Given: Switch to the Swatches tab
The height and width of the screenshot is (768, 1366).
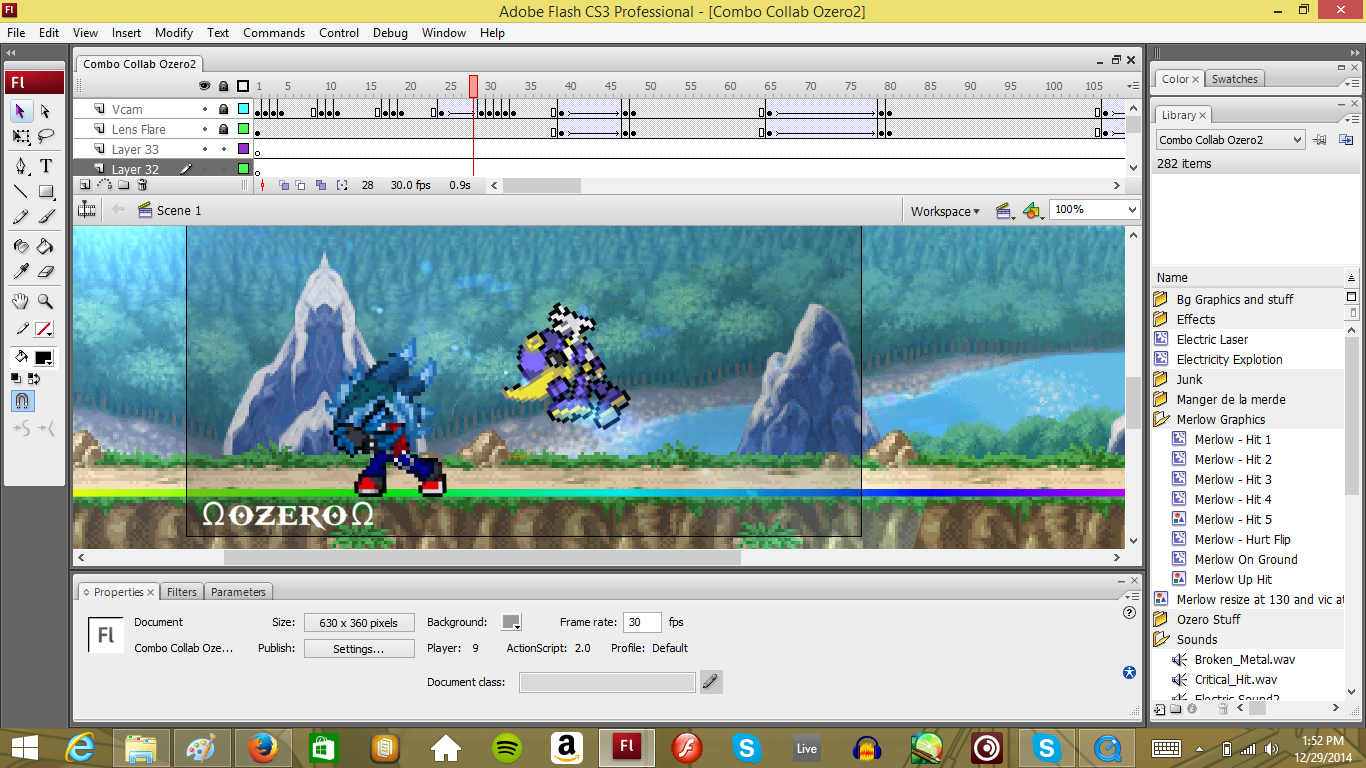Looking at the screenshot, I should pyautogui.click(x=1234, y=79).
